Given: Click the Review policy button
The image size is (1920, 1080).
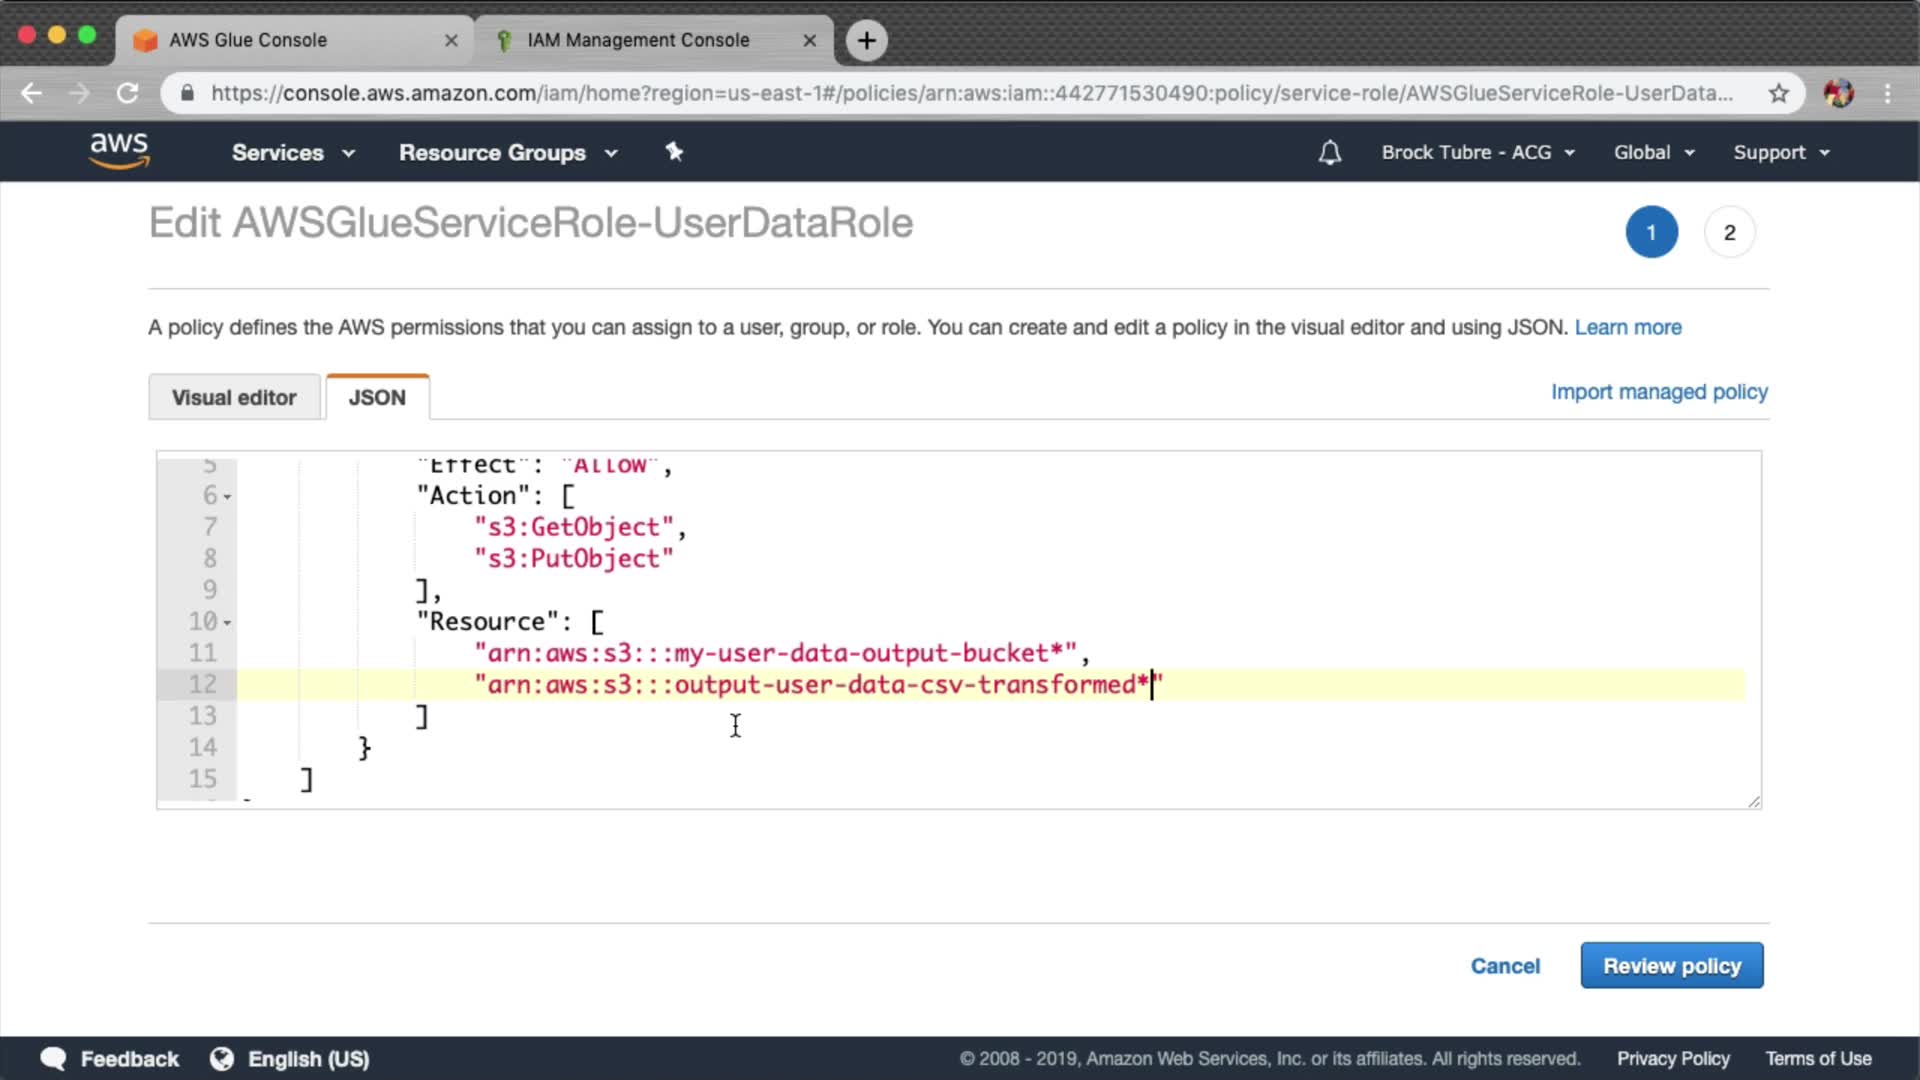Looking at the screenshot, I should (x=1671, y=966).
